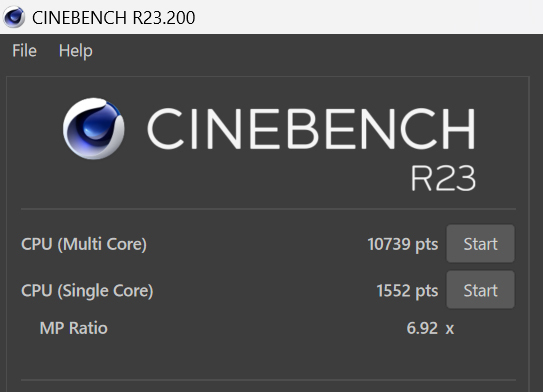The height and width of the screenshot is (392, 543).
Task: Start the CPU Single Core benchmark
Action: click(x=480, y=290)
